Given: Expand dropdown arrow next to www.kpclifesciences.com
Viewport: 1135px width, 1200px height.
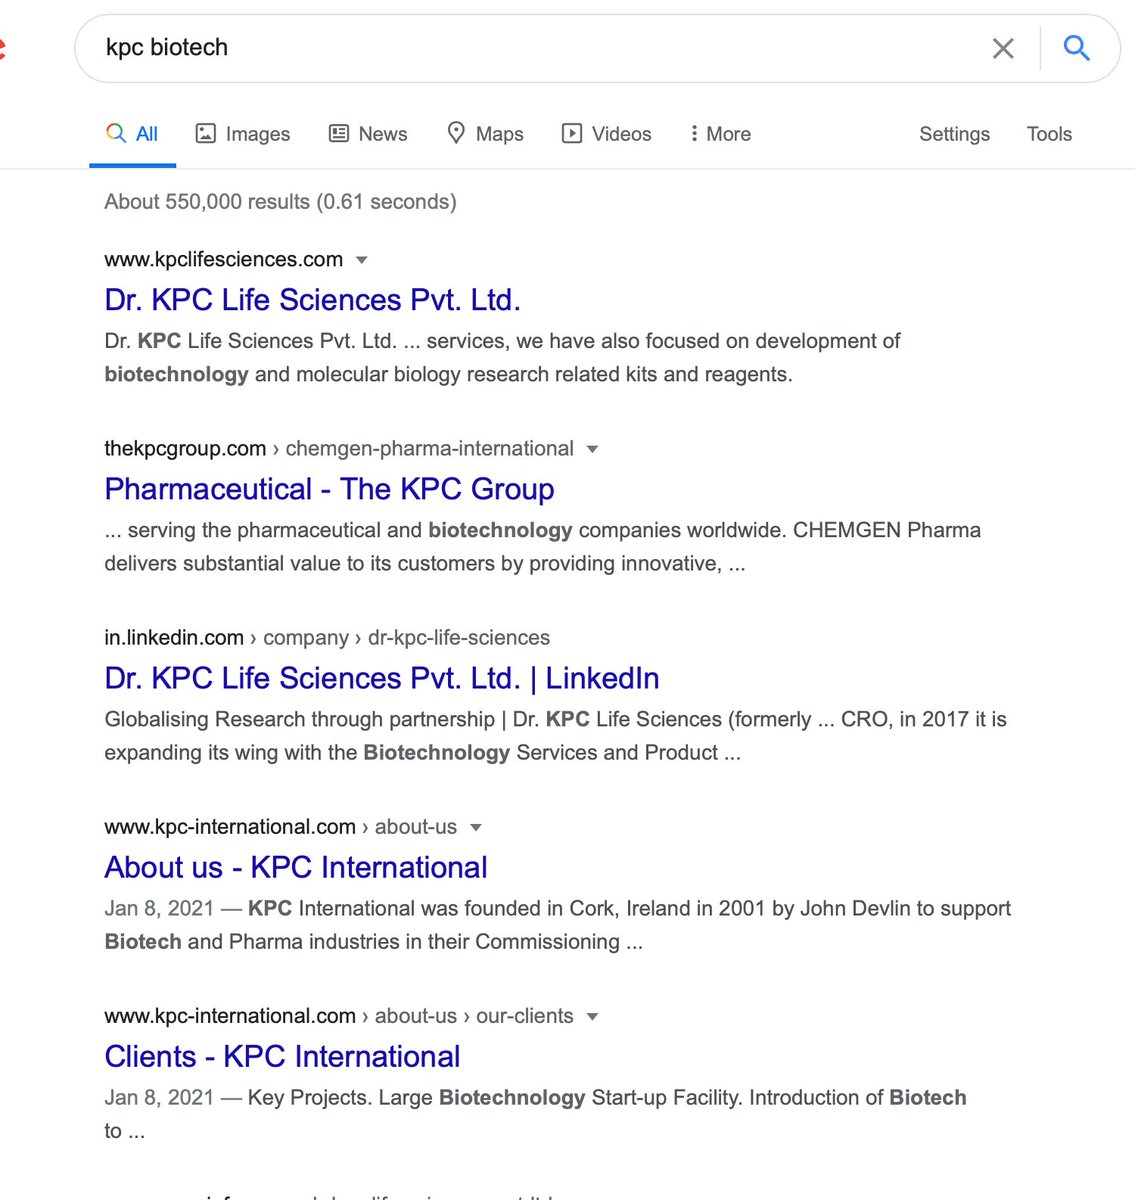Looking at the screenshot, I should pos(362,260).
